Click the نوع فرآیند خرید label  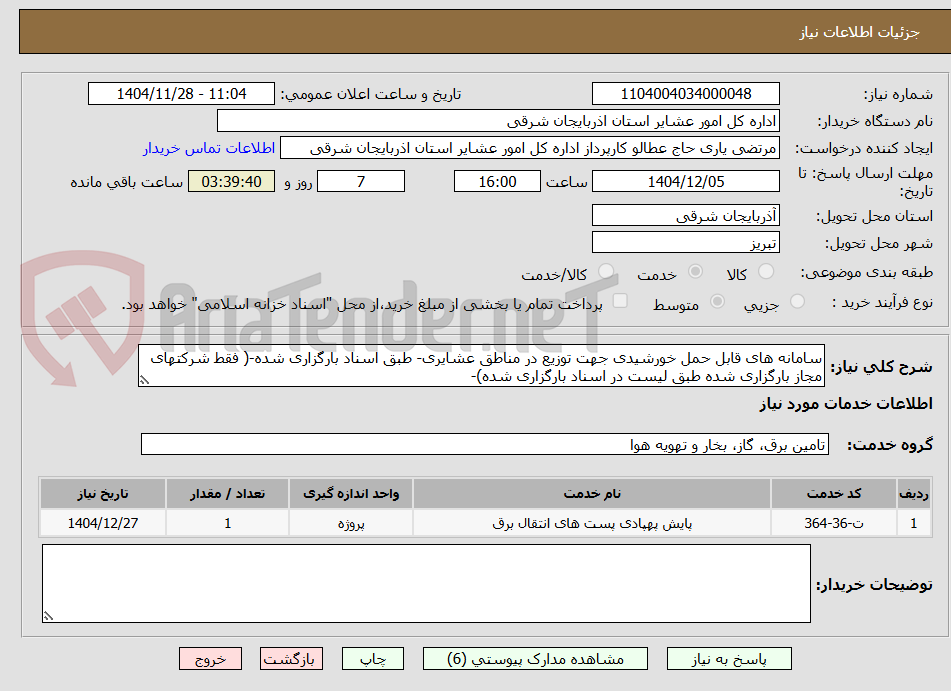pyautogui.click(x=882, y=302)
